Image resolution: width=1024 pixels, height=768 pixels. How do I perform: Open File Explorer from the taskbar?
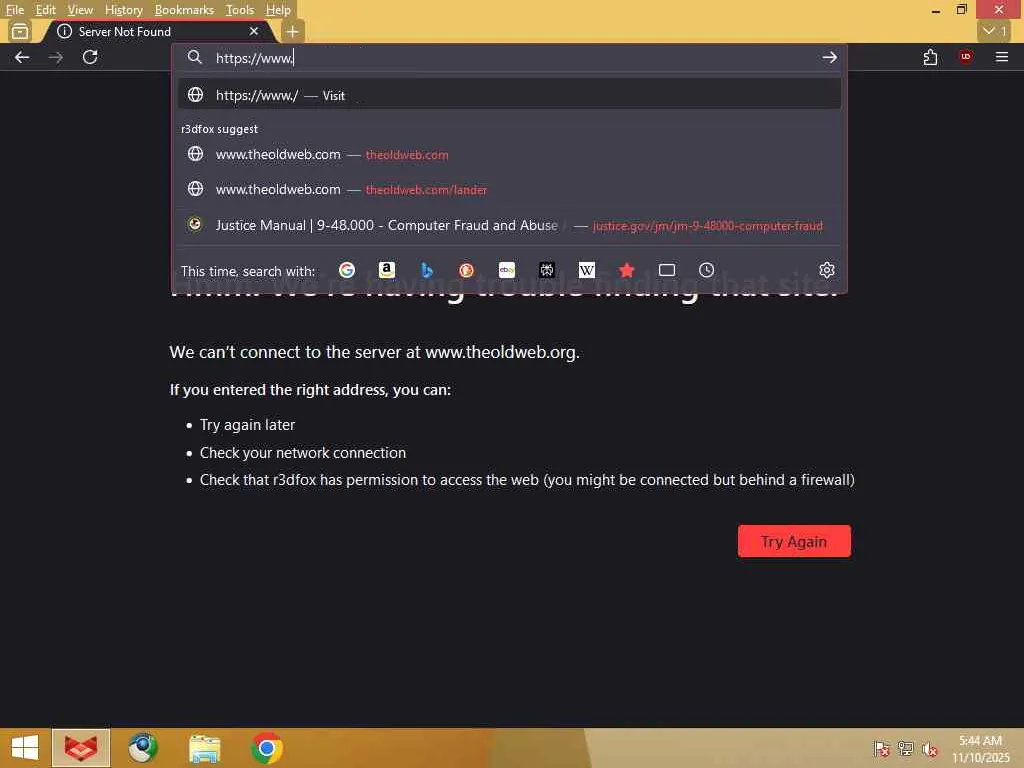click(x=204, y=748)
